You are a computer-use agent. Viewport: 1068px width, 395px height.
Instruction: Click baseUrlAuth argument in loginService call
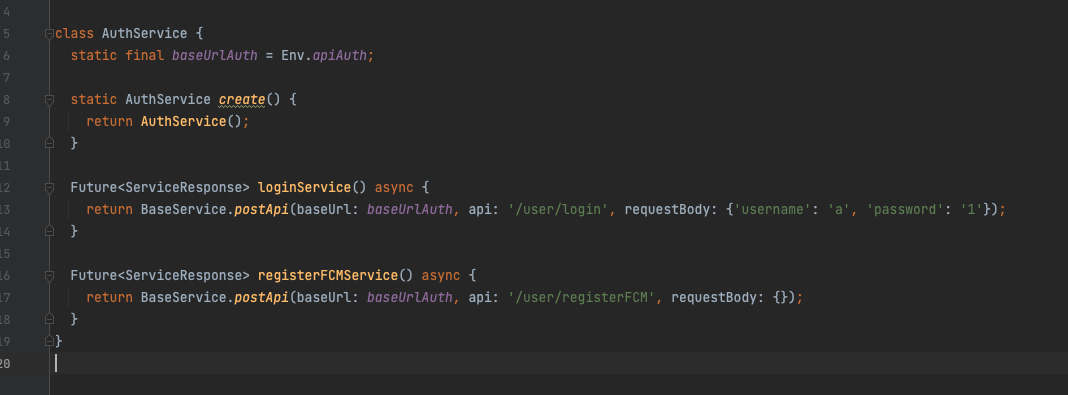pos(409,209)
